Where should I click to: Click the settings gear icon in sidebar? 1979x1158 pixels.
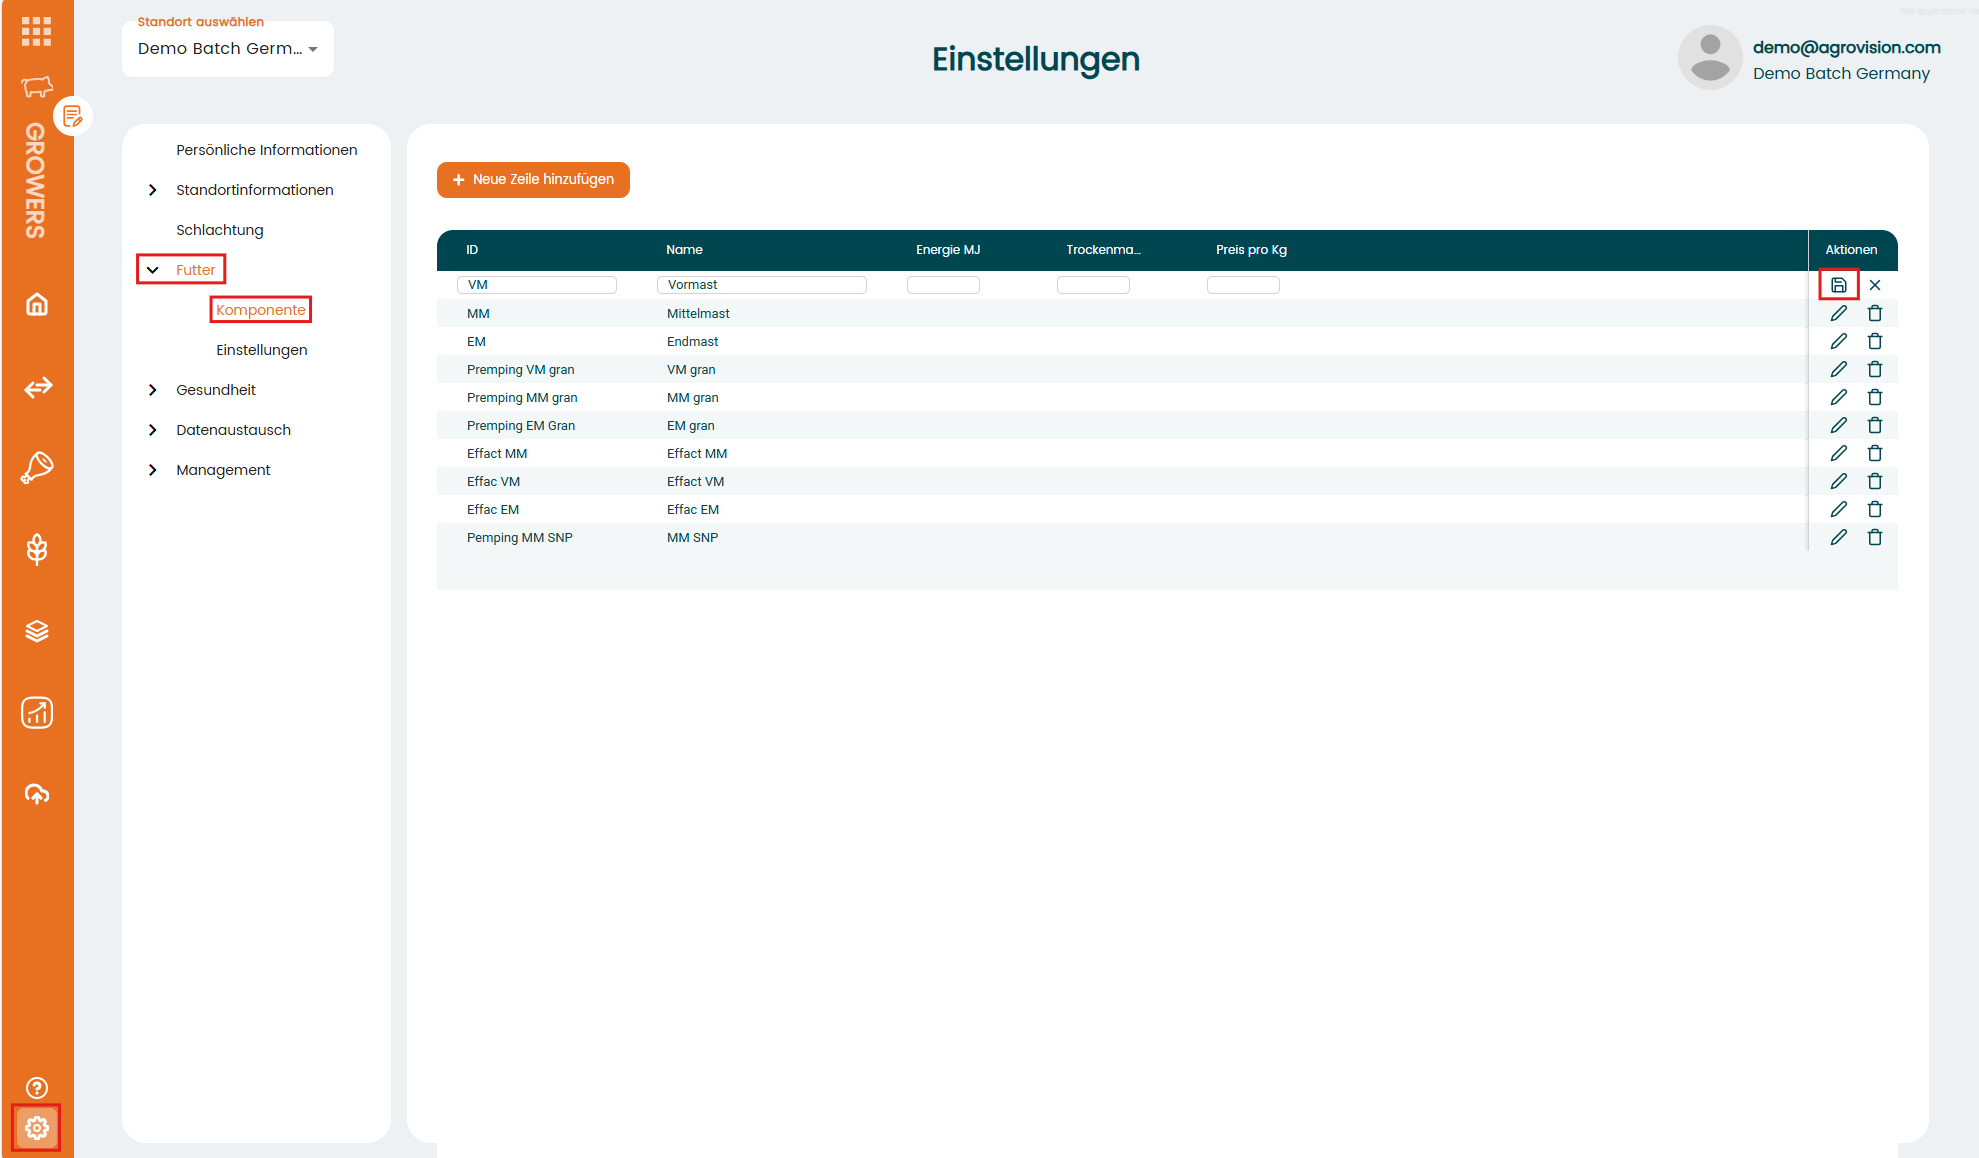tap(37, 1128)
